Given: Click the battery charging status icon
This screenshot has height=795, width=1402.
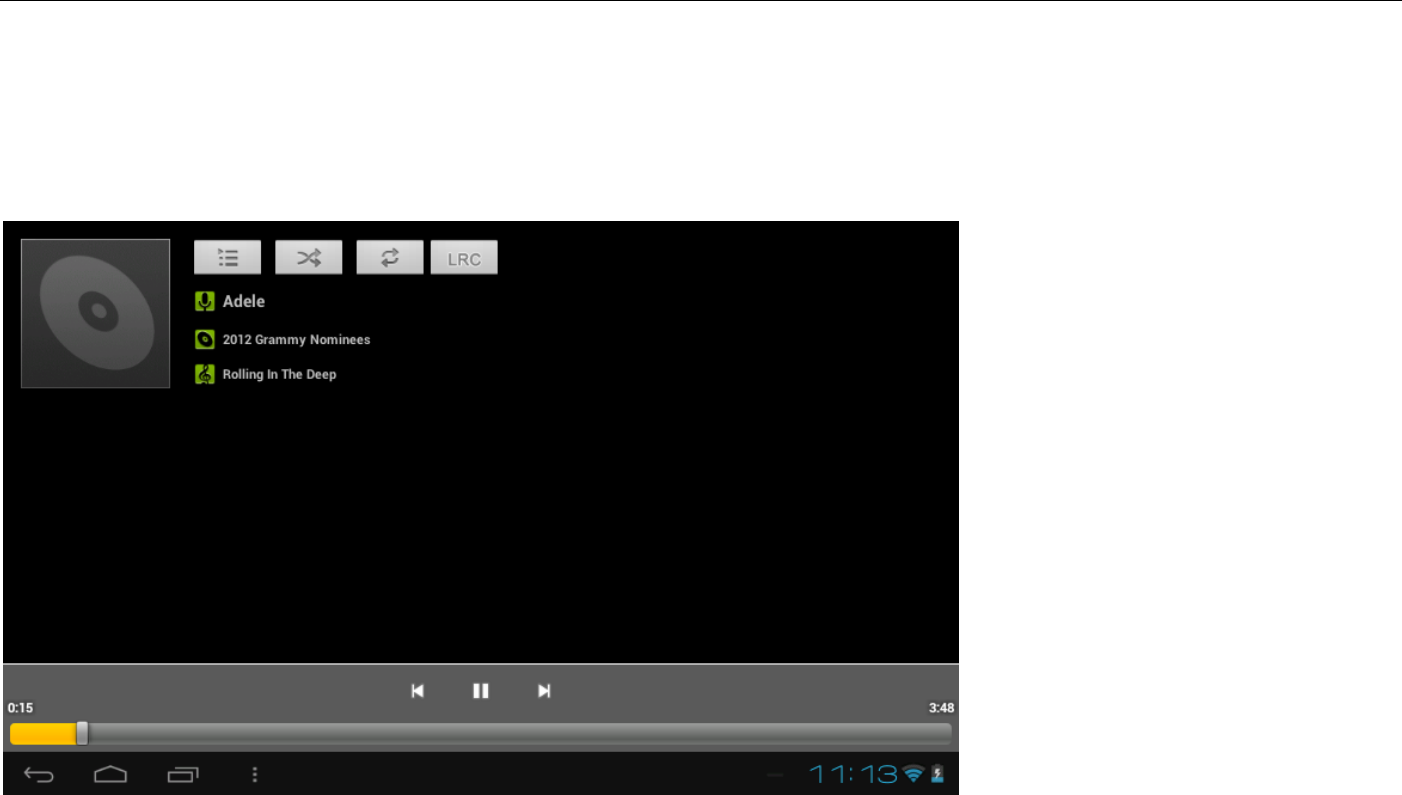Looking at the screenshot, I should pos(937,774).
